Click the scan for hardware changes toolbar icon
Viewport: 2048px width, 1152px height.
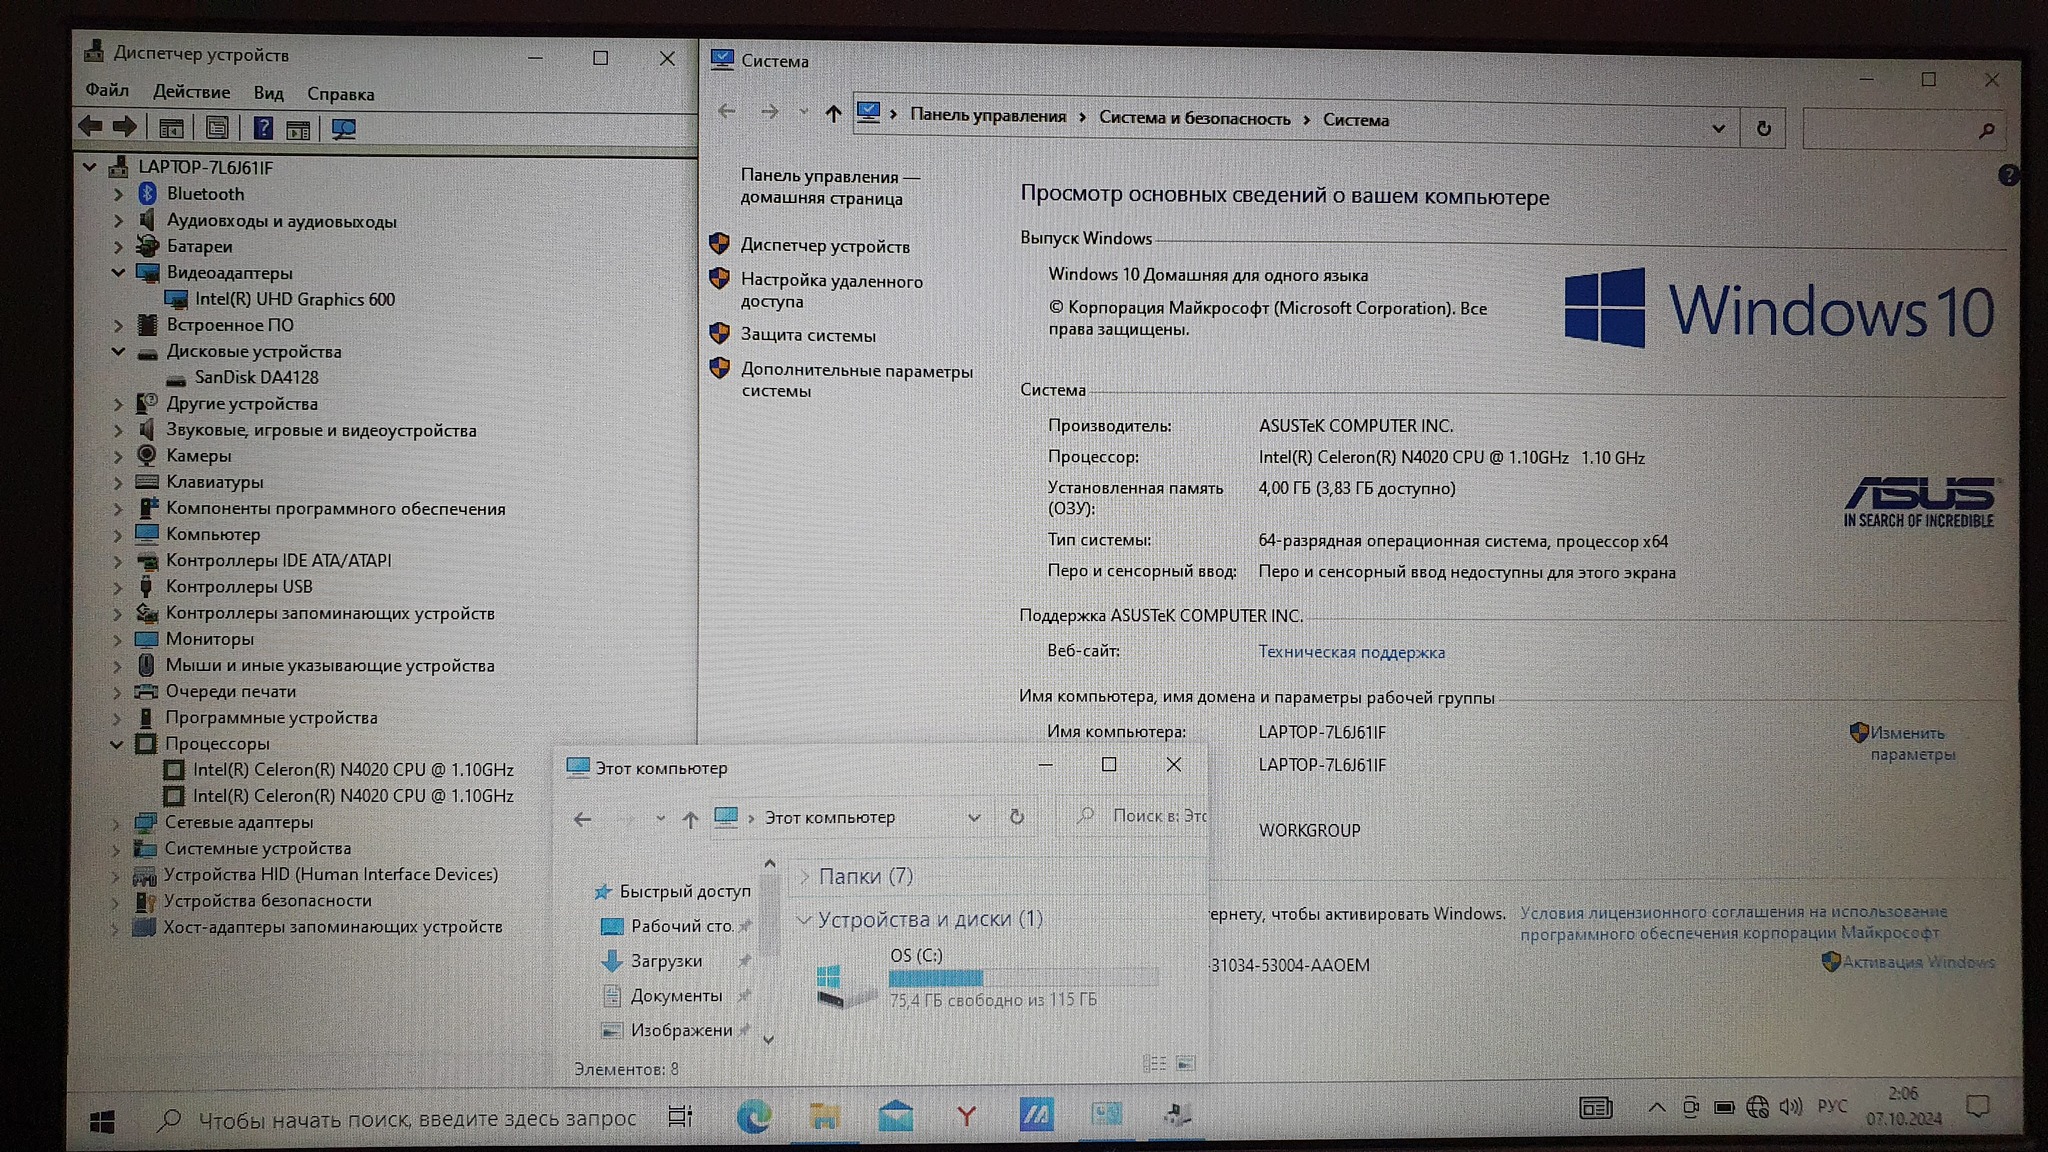point(343,129)
